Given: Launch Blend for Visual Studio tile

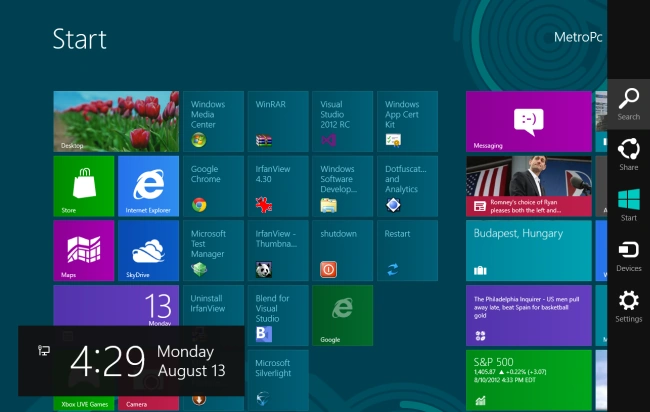Looking at the screenshot, I should click(278, 315).
